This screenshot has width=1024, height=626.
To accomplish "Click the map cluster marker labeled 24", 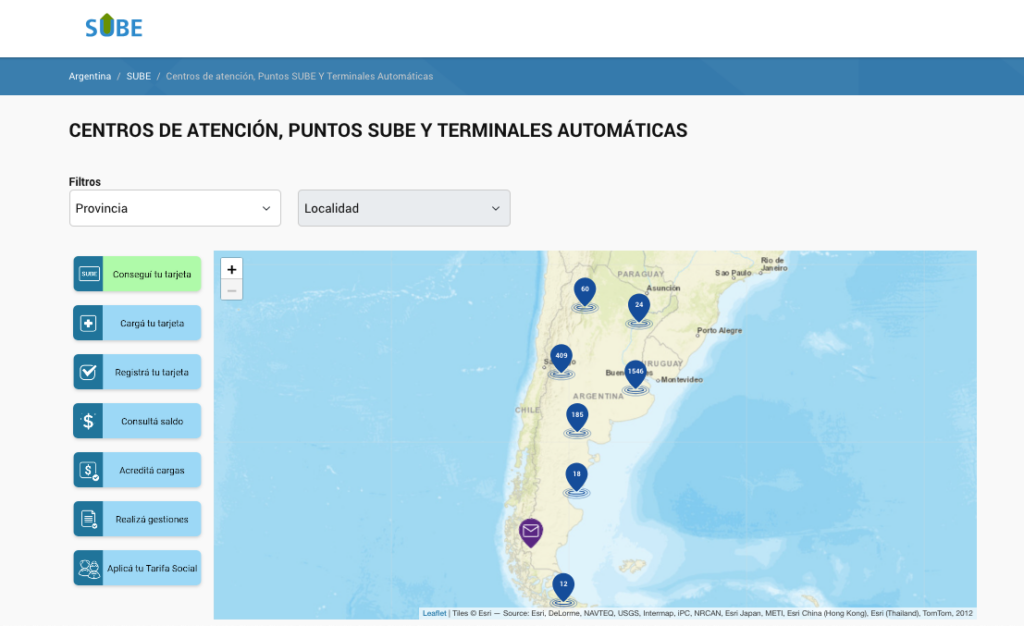I will pos(639,307).
